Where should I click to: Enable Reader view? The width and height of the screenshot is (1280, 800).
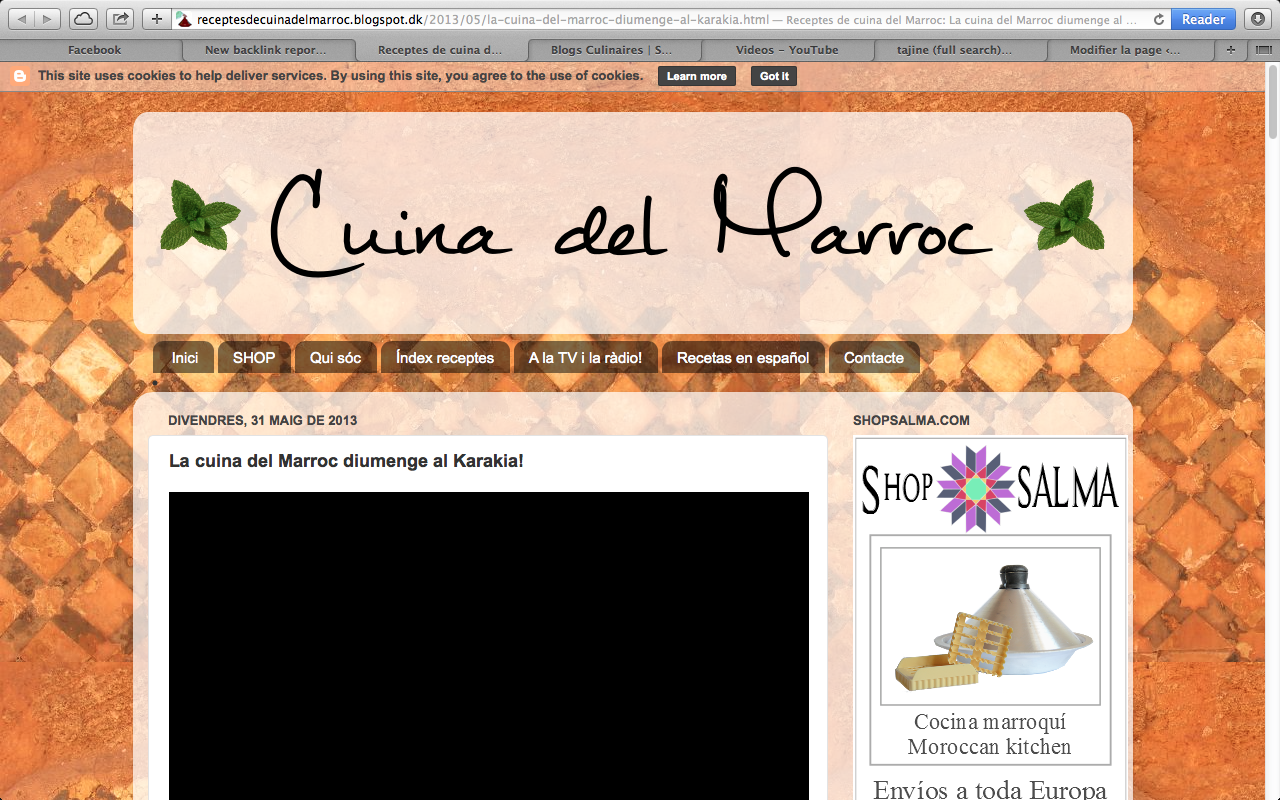[1203, 19]
